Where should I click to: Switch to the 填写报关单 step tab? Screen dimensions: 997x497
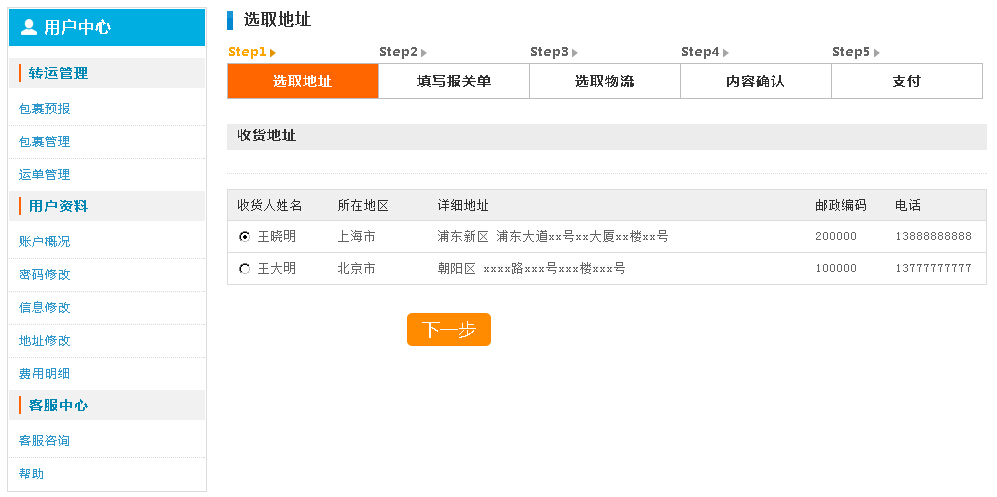[x=454, y=81]
